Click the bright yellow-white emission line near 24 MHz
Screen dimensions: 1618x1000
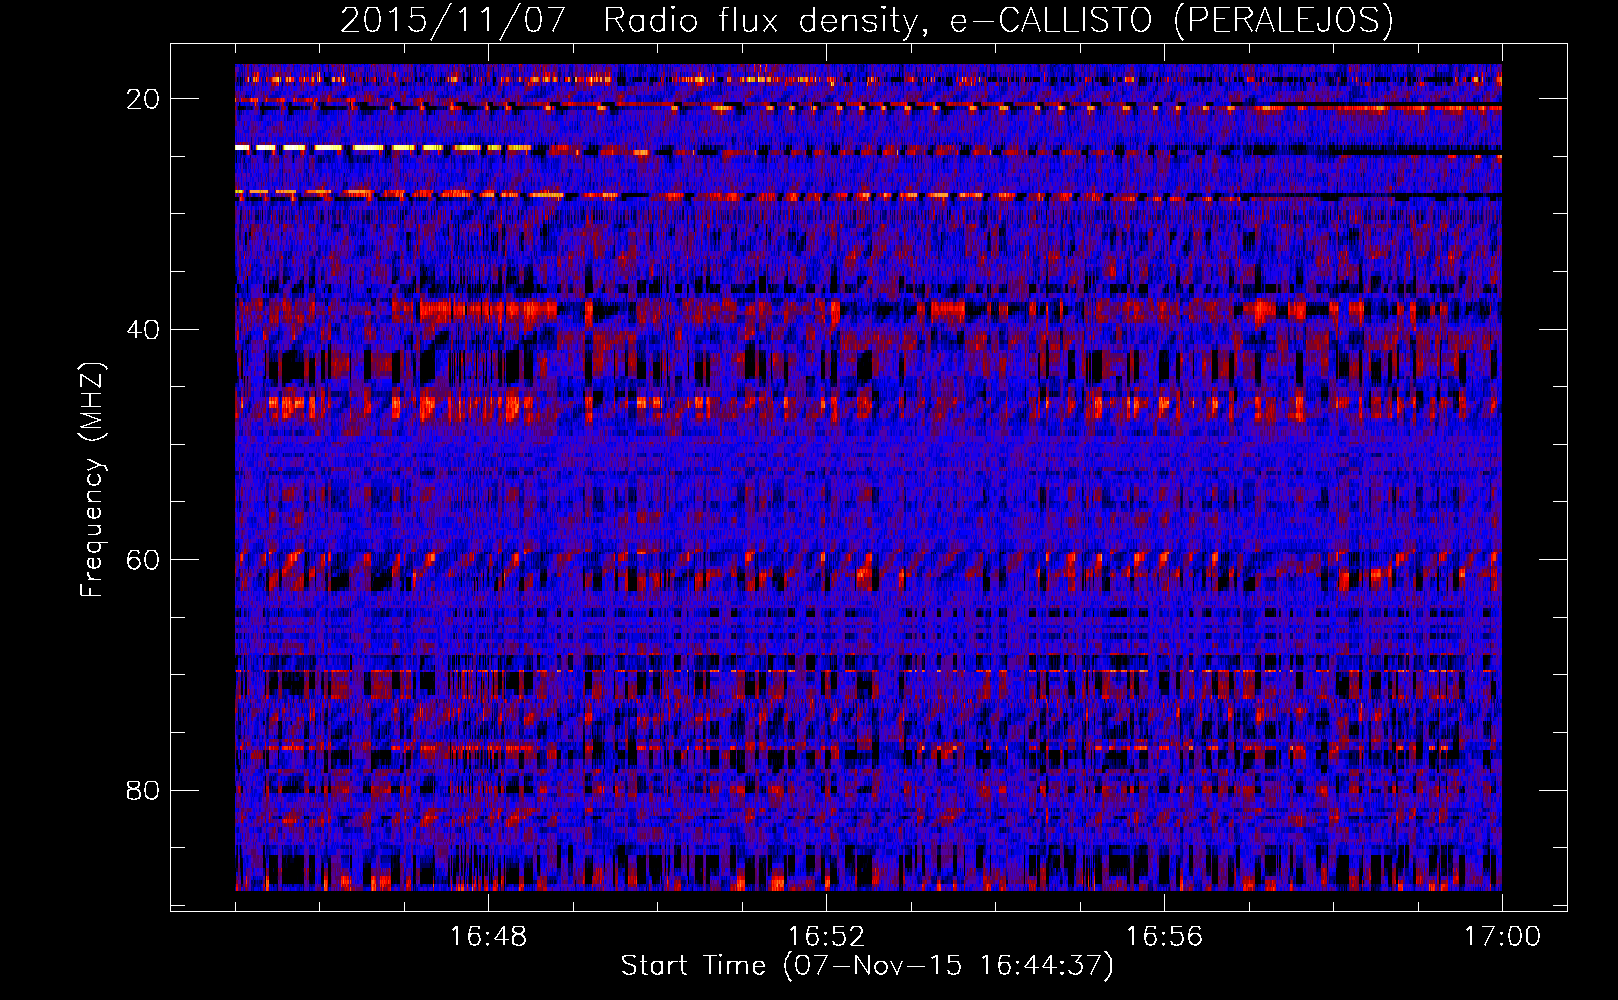[384, 147]
